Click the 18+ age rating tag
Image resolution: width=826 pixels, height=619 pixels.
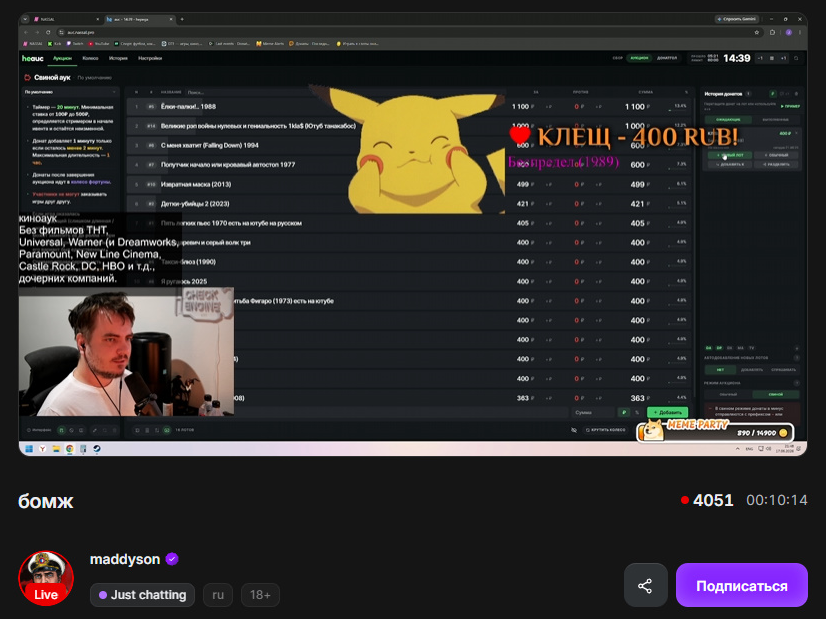[260, 595]
